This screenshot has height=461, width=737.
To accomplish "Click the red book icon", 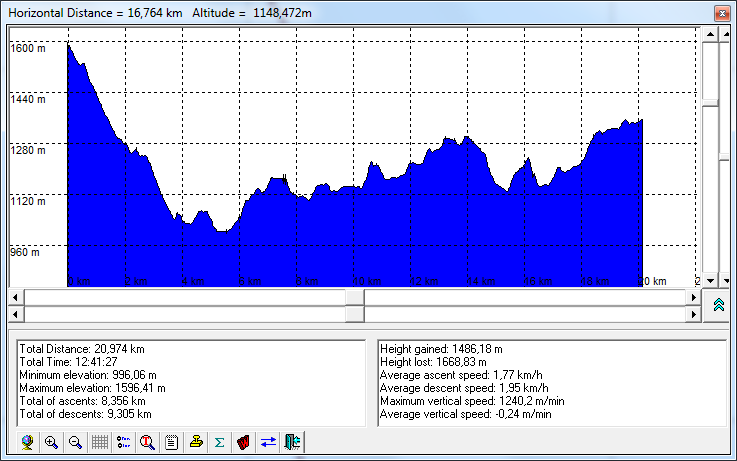I will coord(243,442).
